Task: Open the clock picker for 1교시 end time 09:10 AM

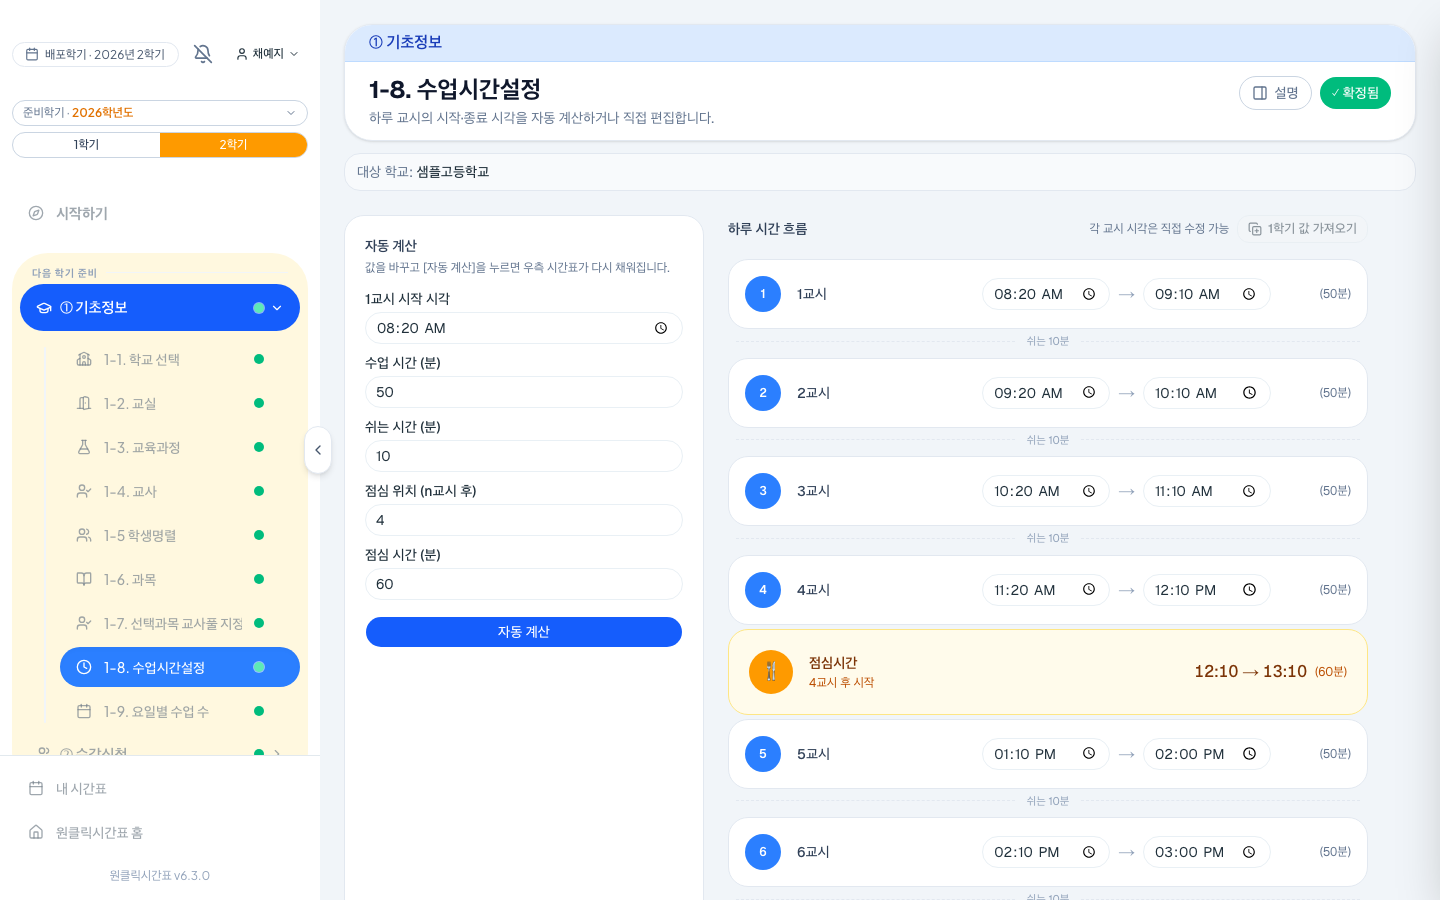Action: (1249, 294)
